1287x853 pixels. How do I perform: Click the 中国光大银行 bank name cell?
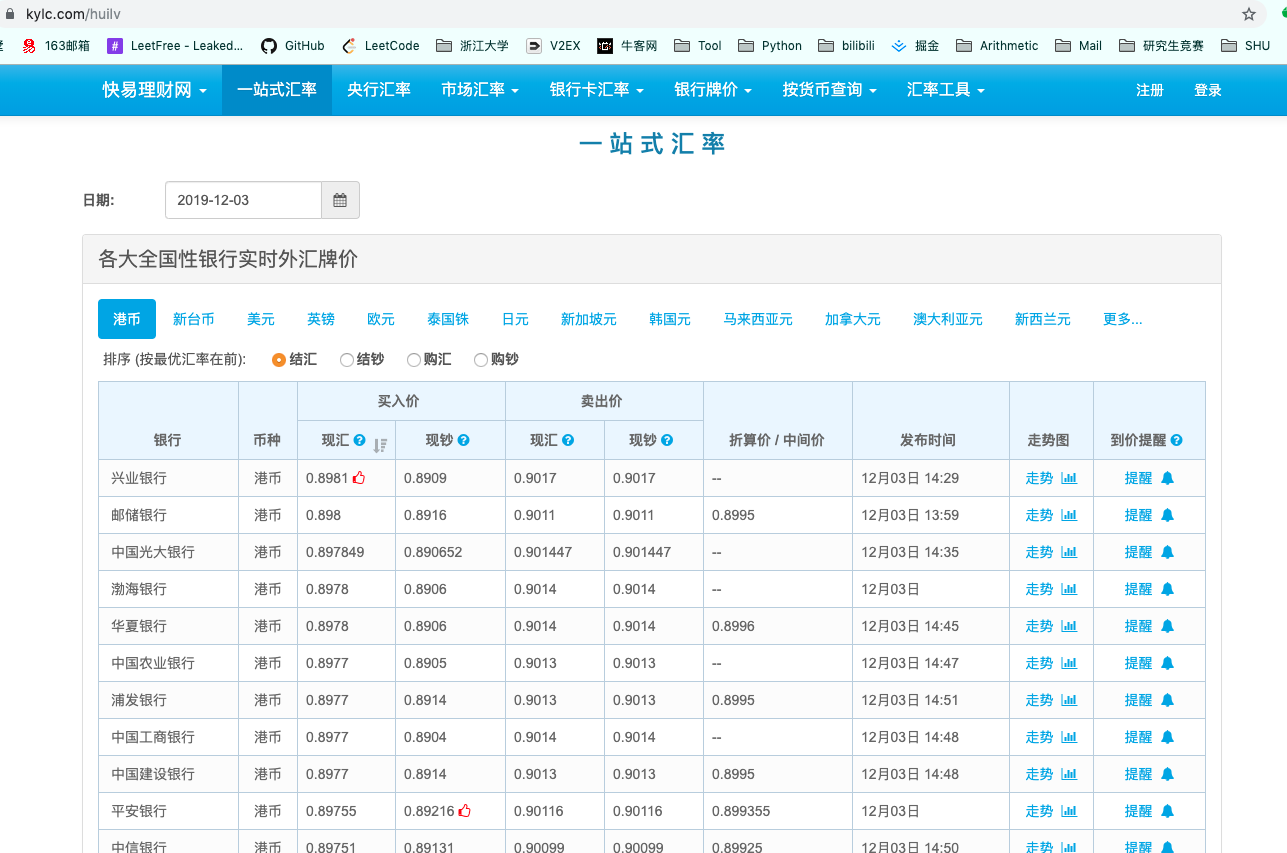169,552
